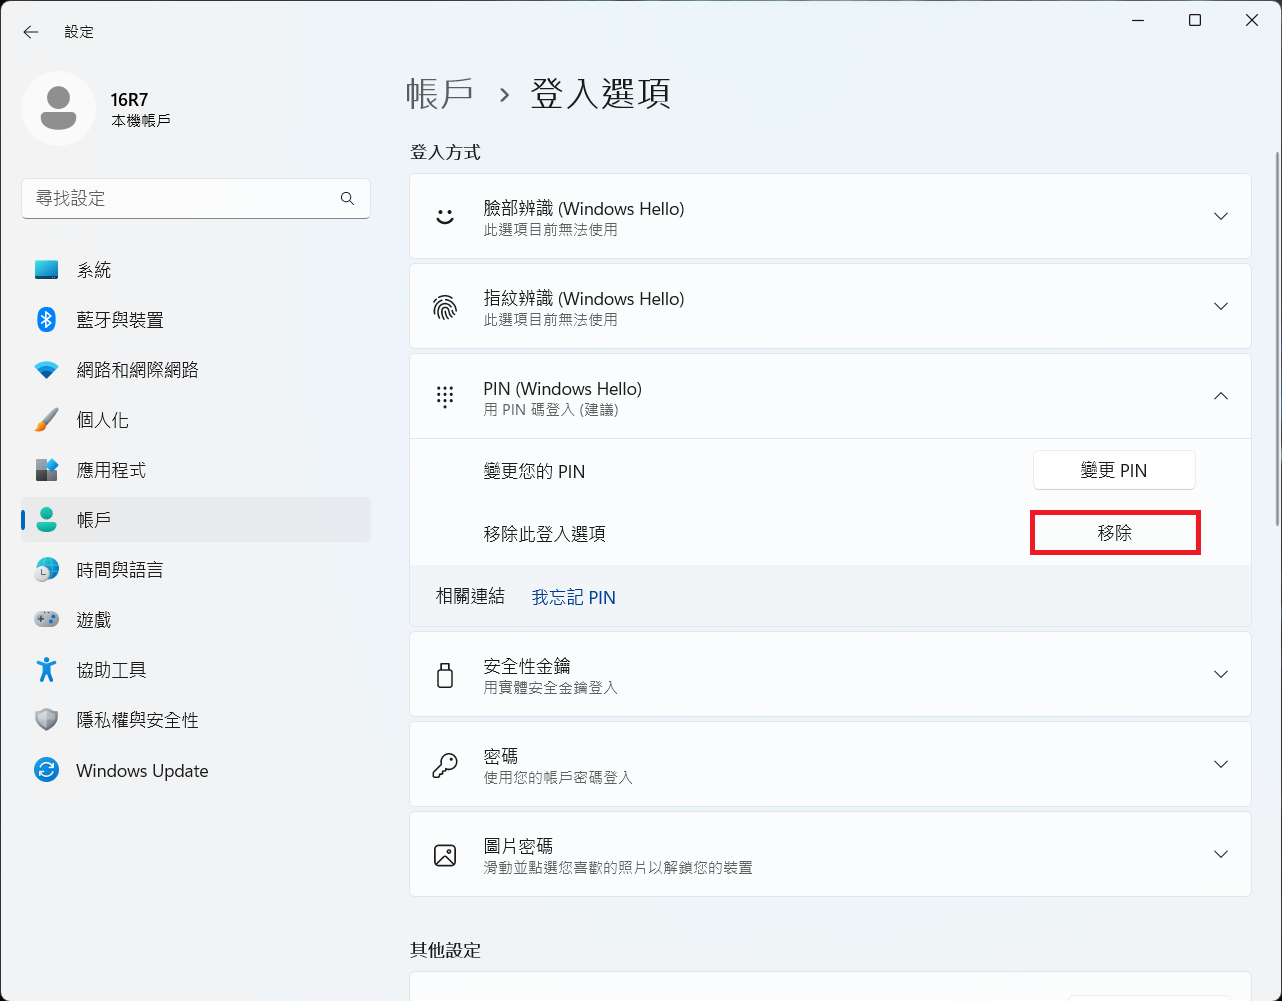Click the Wi-Fi icon for 網路和網際網路
This screenshot has height=1001, width=1282.
click(46, 370)
